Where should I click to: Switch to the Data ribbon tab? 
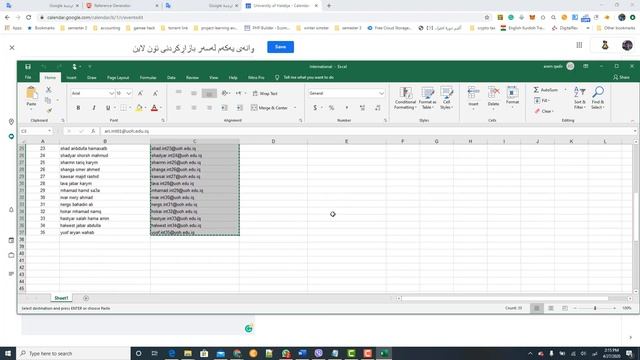tap(171, 77)
